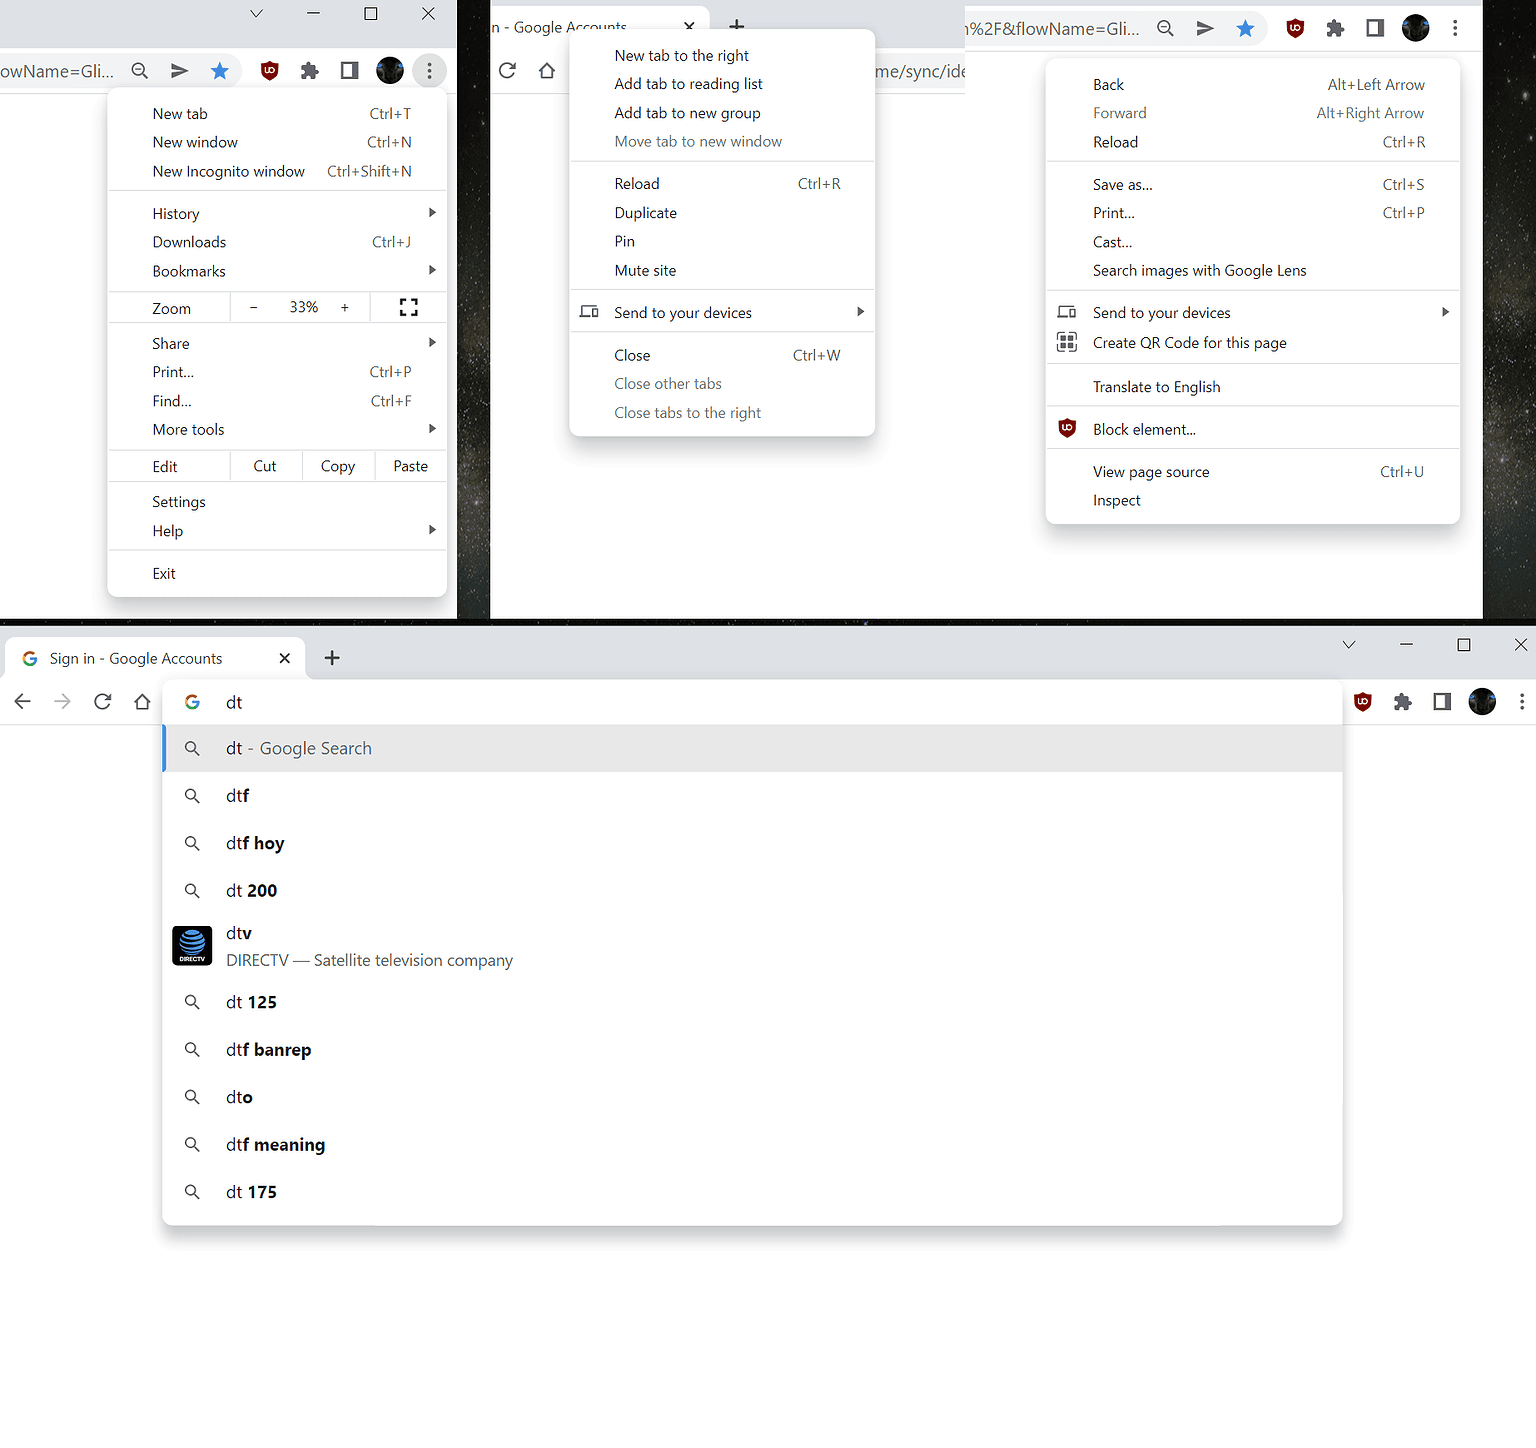Viewport: 1536px width, 1448px height.
Task: Open the Extensions puzzle-piece icon
Action: click(1403, 701)
